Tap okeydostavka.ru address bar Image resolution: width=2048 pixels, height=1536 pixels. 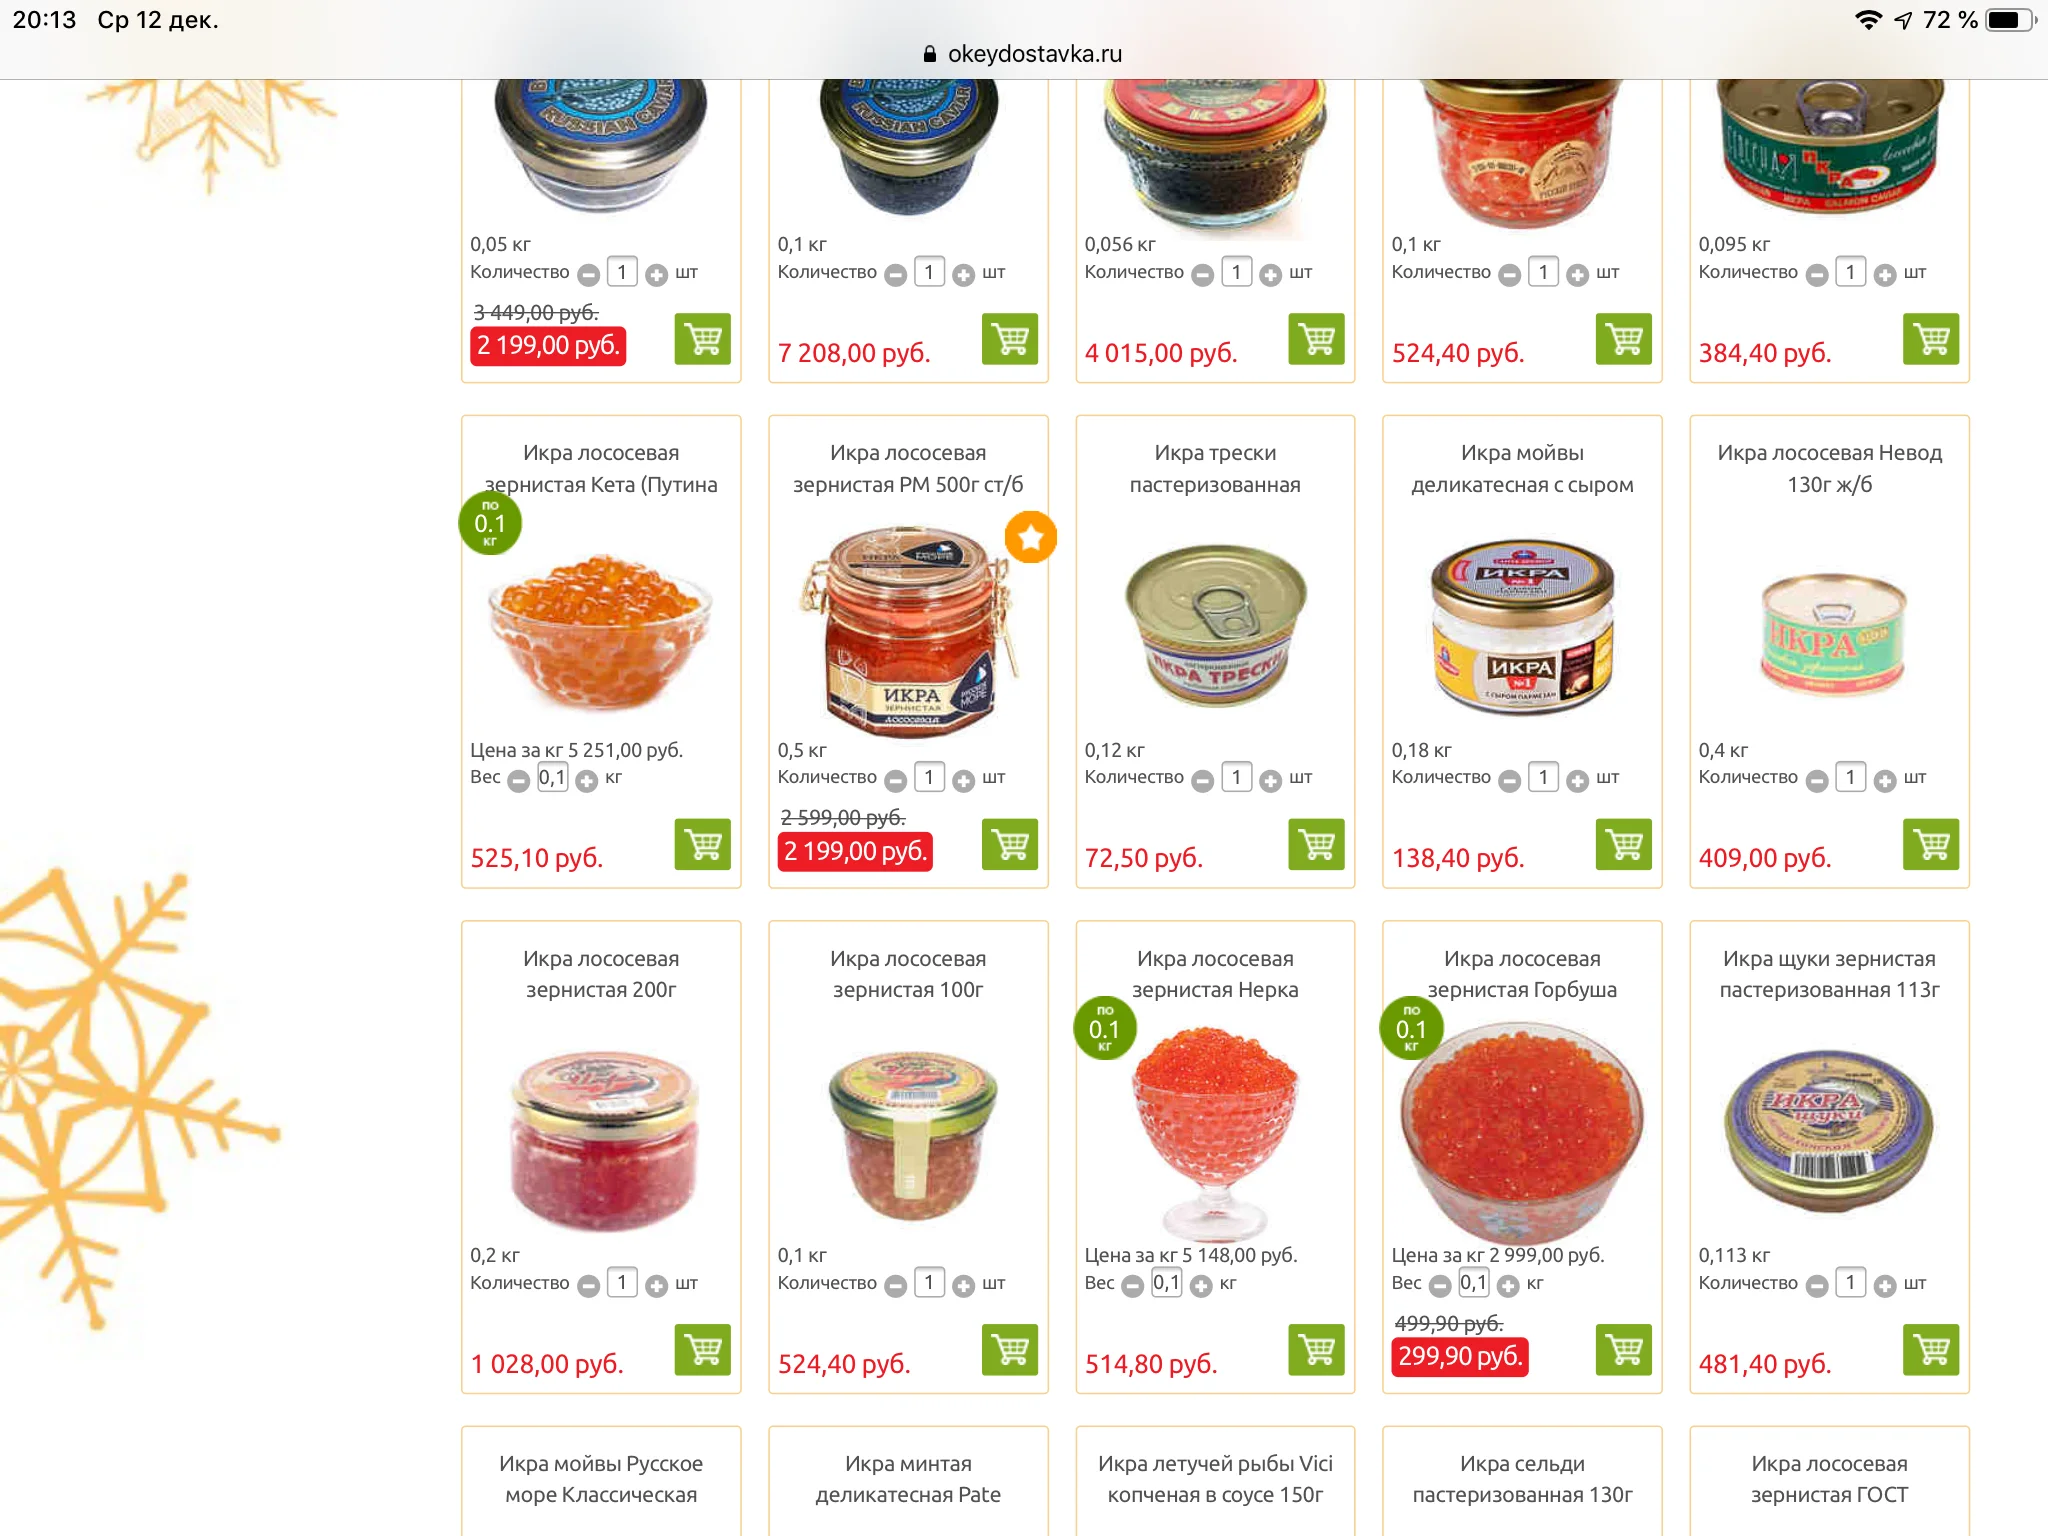coord(1023,54)
